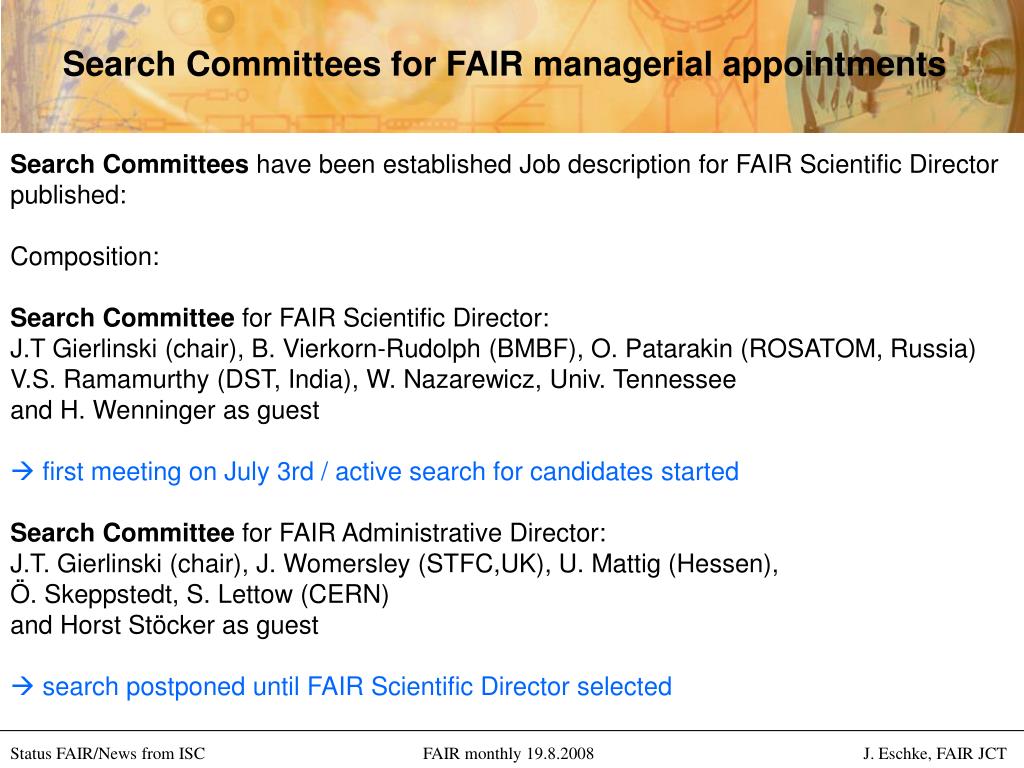Click "and Horst Stöcker as guest" line
Screen dimensions: 1024x768
(165, 626)
